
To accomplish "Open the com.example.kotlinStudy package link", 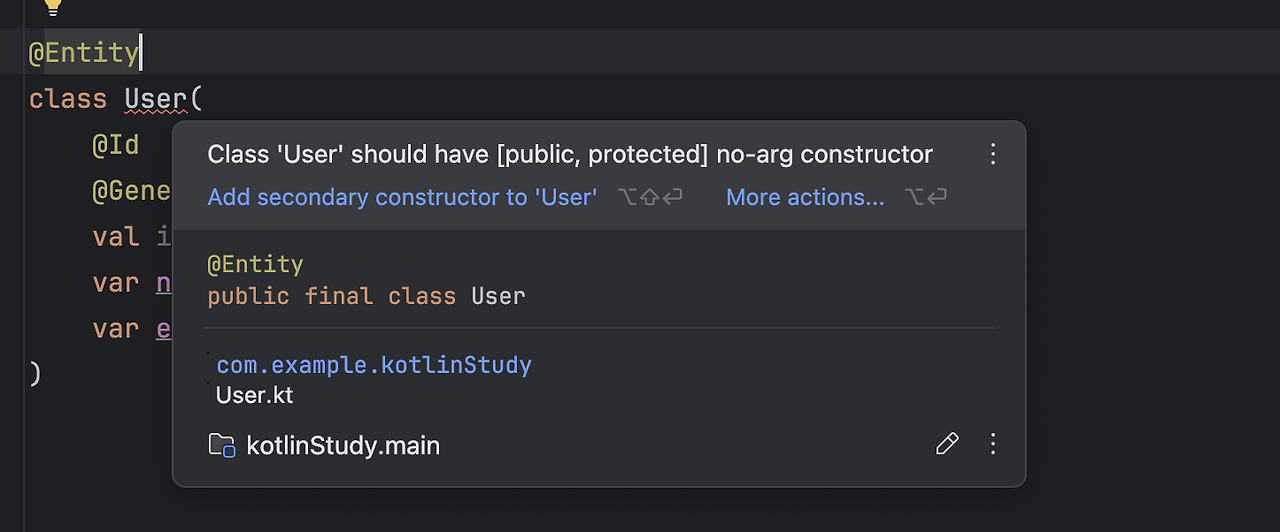I will pos(374,365).
